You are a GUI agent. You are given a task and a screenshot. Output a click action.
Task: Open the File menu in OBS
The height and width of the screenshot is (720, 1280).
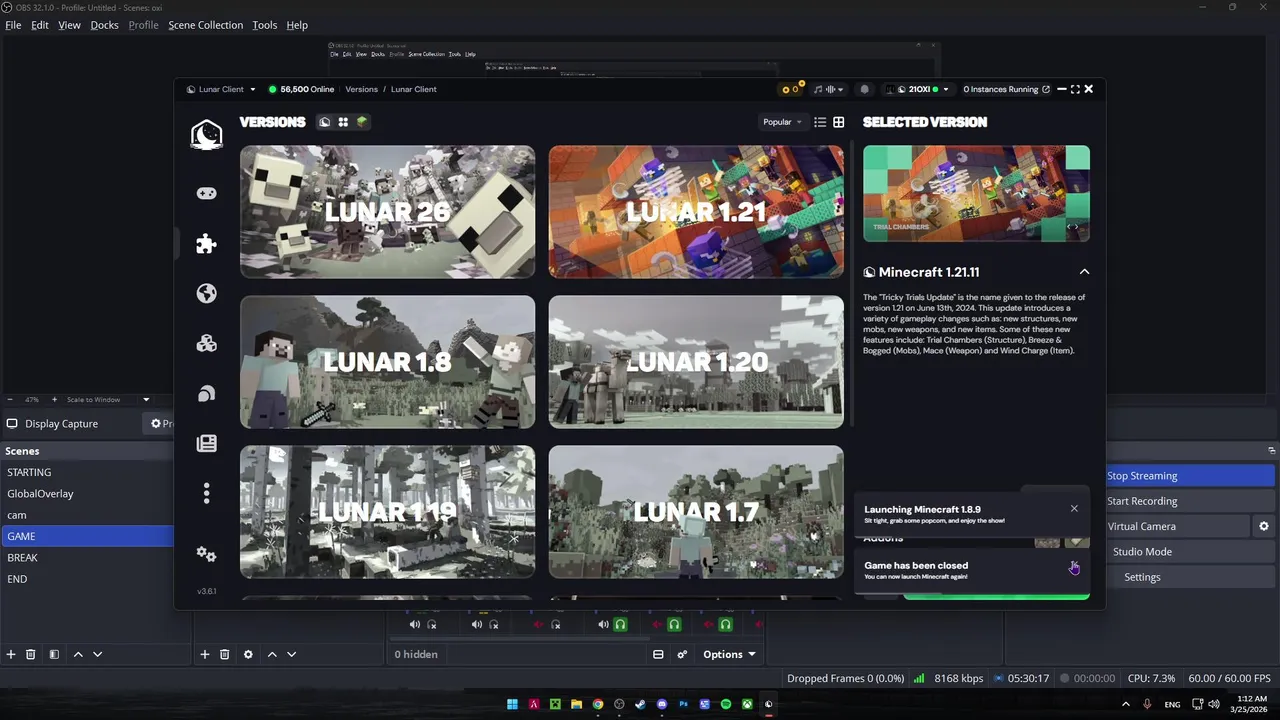(x=13, y=25)
